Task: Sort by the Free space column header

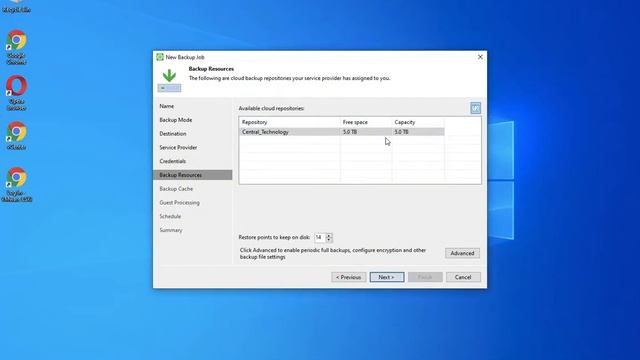Action: pos(366,122)
